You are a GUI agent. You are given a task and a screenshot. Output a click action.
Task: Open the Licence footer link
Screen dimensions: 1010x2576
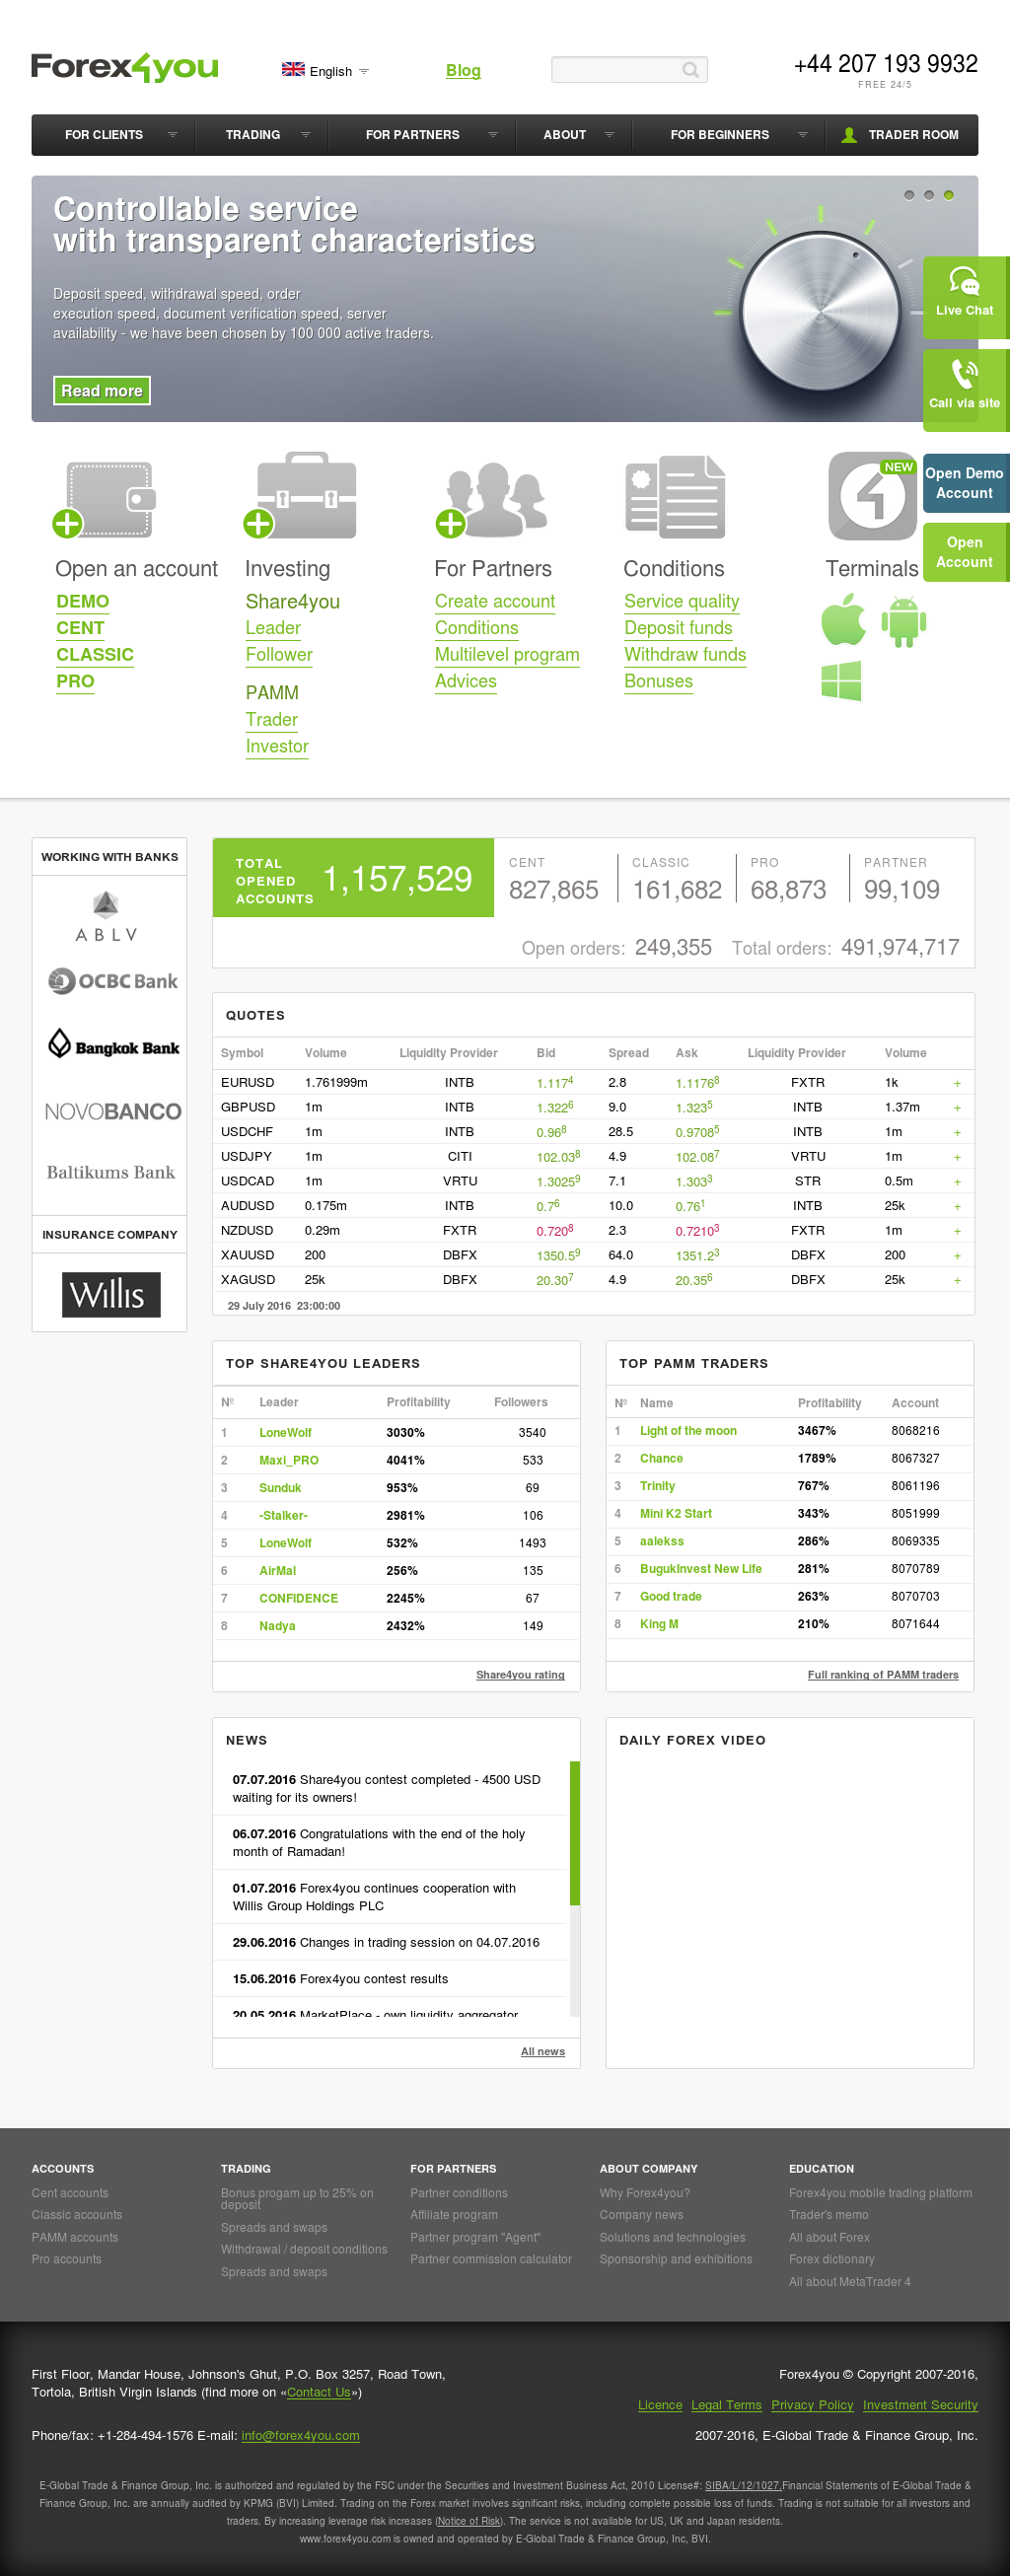pos(660,2405)
